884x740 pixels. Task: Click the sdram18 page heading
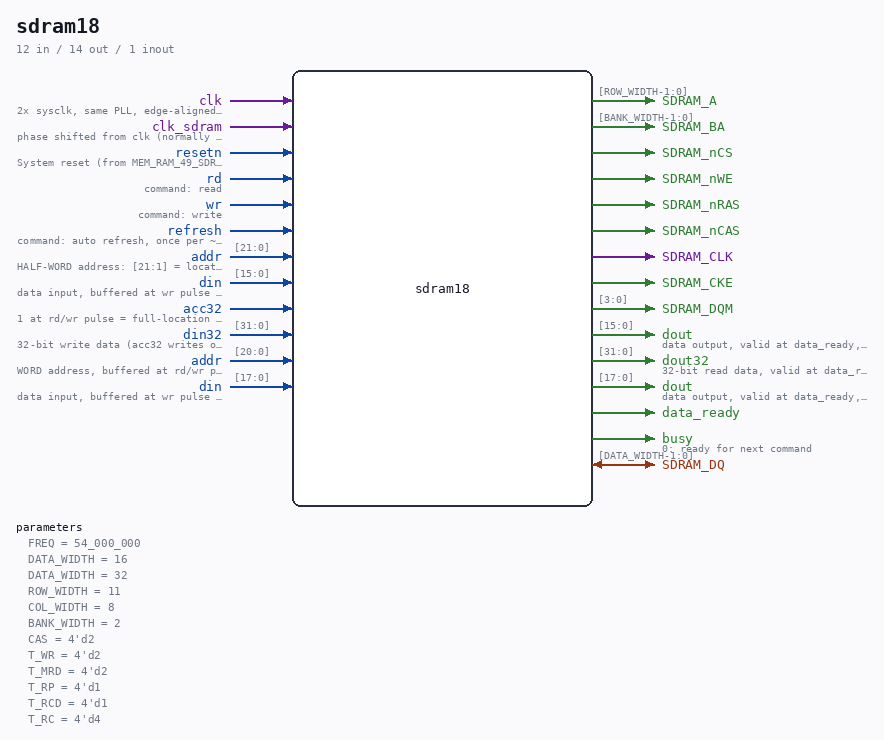58,26
